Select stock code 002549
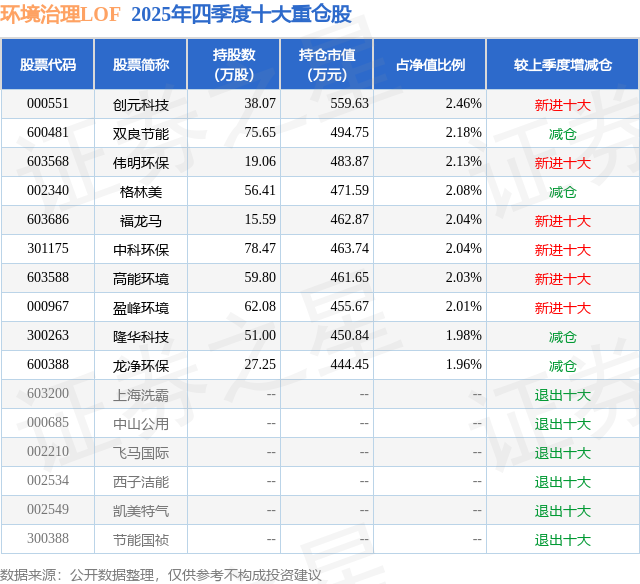 point(48,509)
